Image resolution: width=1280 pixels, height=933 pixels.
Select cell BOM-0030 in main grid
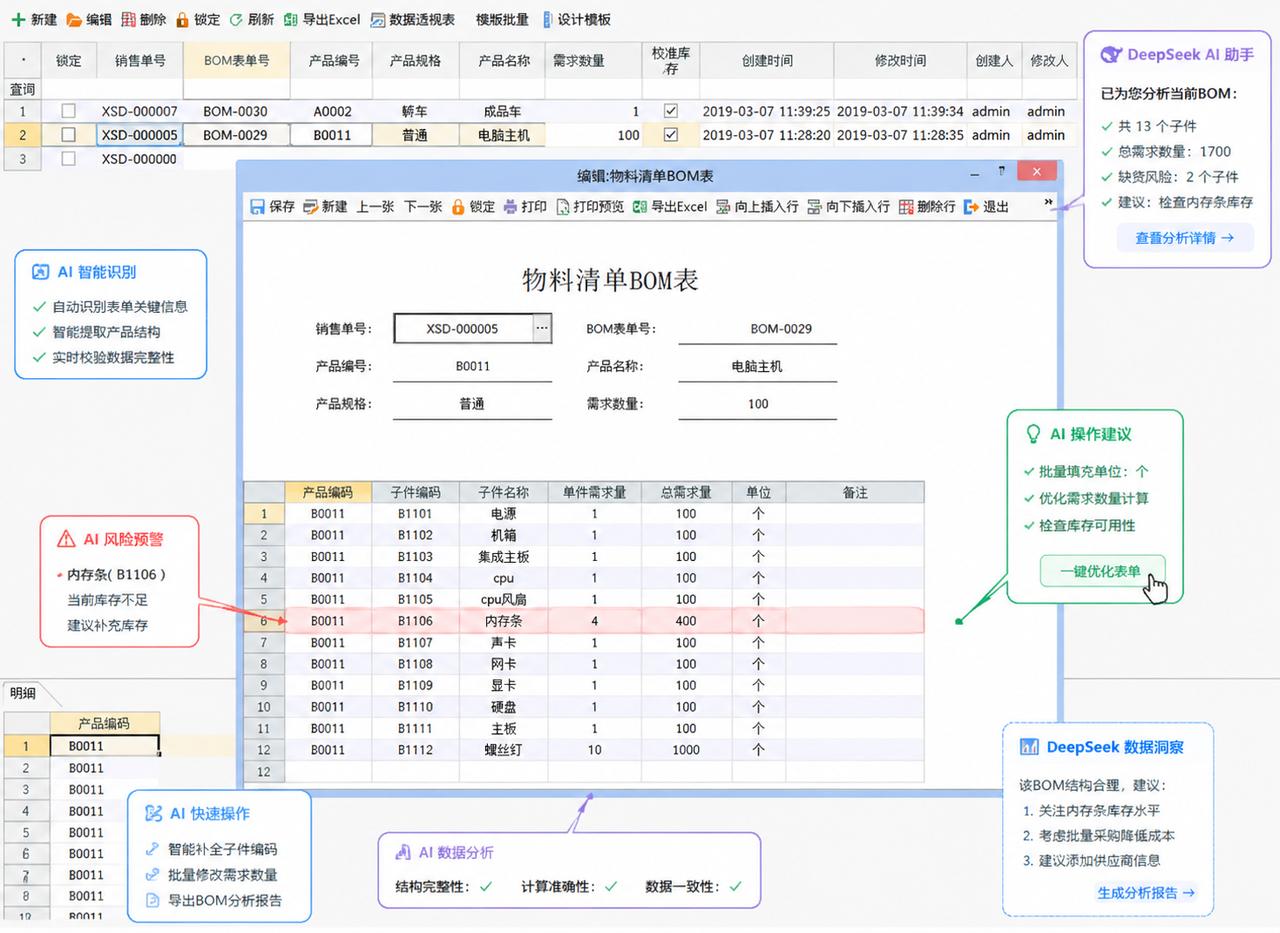click(236, 111)
